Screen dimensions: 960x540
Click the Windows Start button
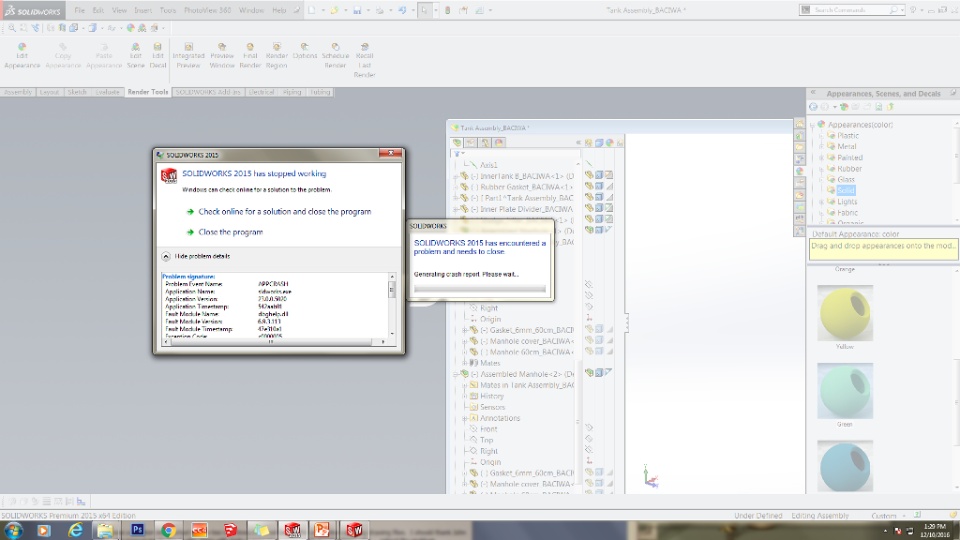click(13, 530)
